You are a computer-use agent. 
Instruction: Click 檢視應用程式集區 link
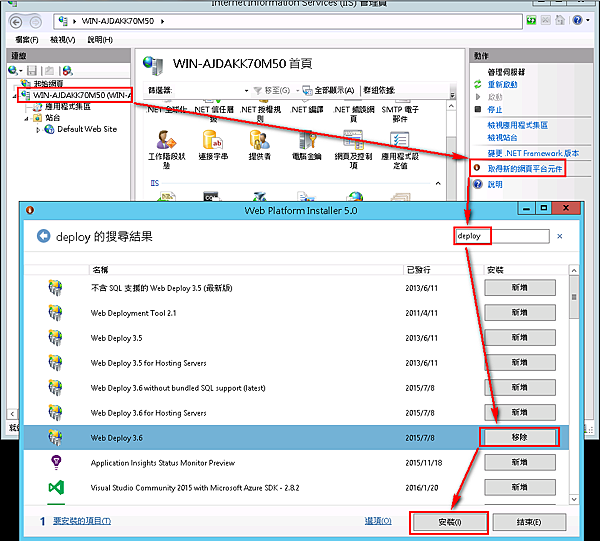pos(517,125)
